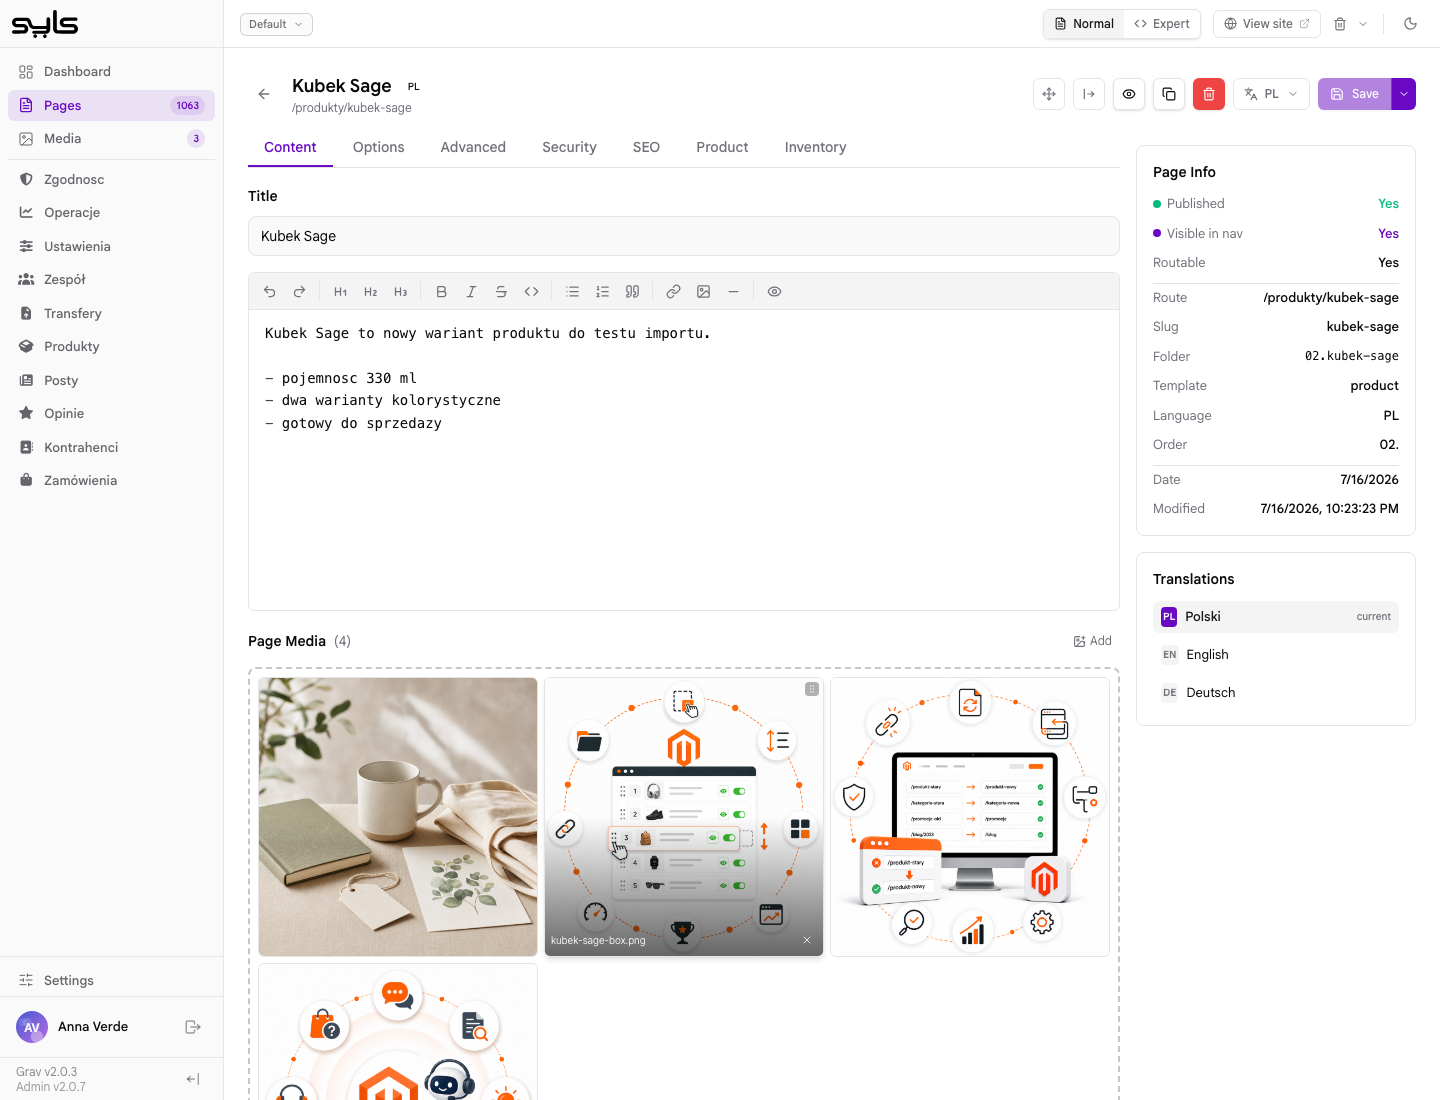This screenshot has width=1440, height=1100.
Task: Click the move page icon
Action: [x=1049, y=94]
